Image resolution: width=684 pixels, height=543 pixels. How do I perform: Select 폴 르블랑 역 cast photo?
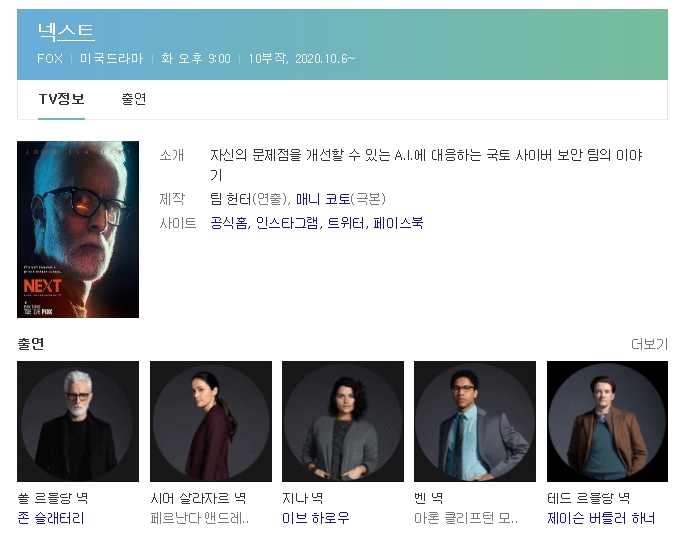[x=78, y=421]
